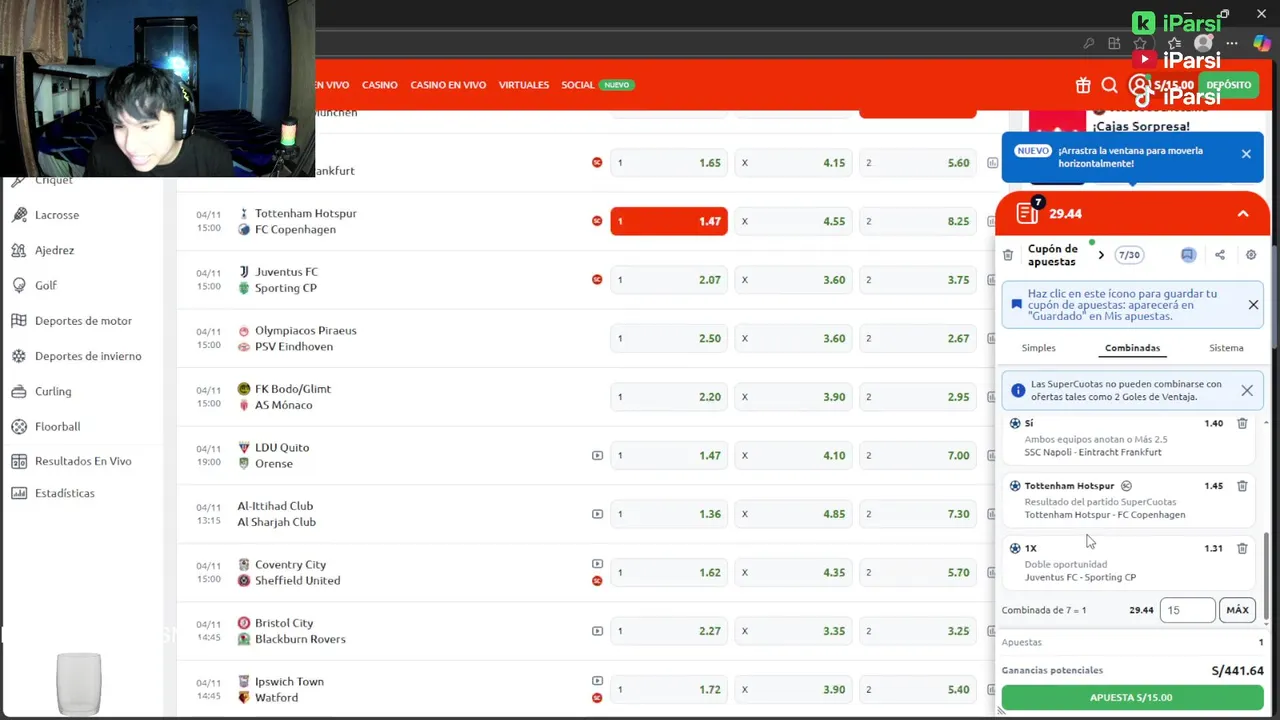Screen dimensions: 1280x720
Task: Select Coventry City win odds 1.62
Action: tap(669, 572)
